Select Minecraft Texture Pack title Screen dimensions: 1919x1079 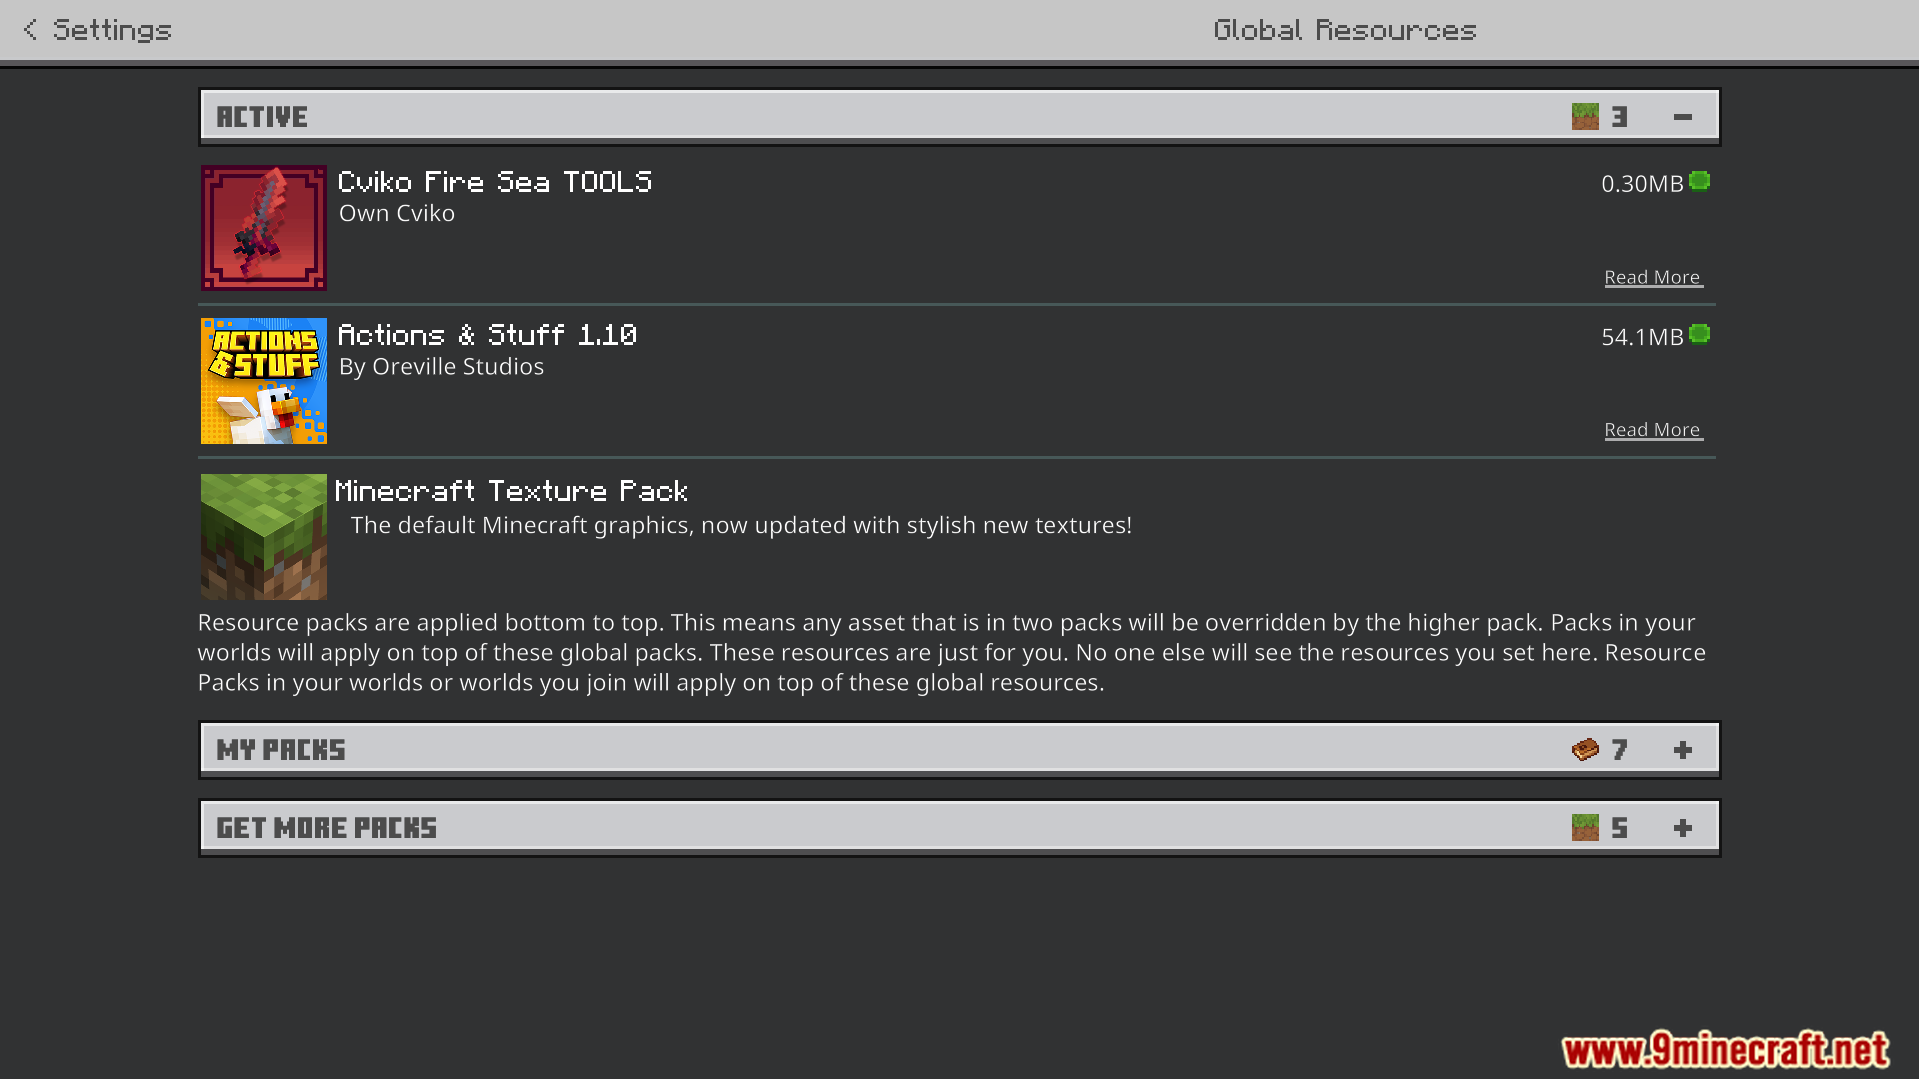511,491
